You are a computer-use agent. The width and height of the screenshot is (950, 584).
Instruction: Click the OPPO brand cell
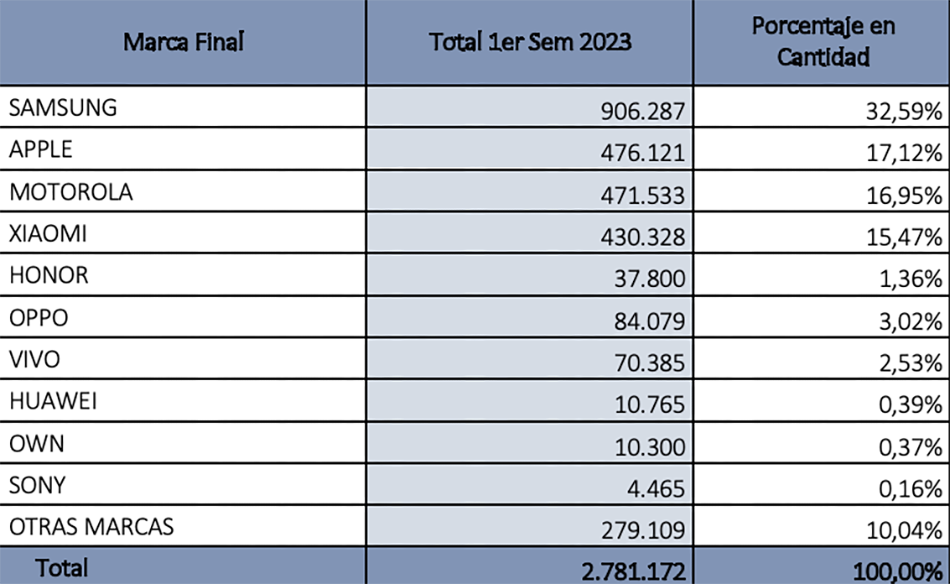pyautogui.click(x=183, y=317)
